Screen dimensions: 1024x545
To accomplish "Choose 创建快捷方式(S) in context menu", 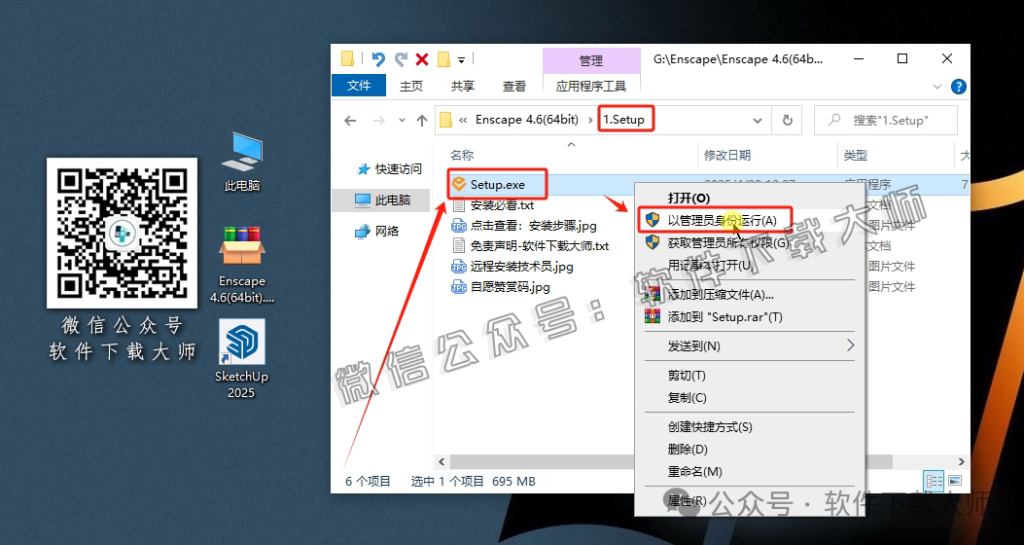I will (x=750, y=427).
